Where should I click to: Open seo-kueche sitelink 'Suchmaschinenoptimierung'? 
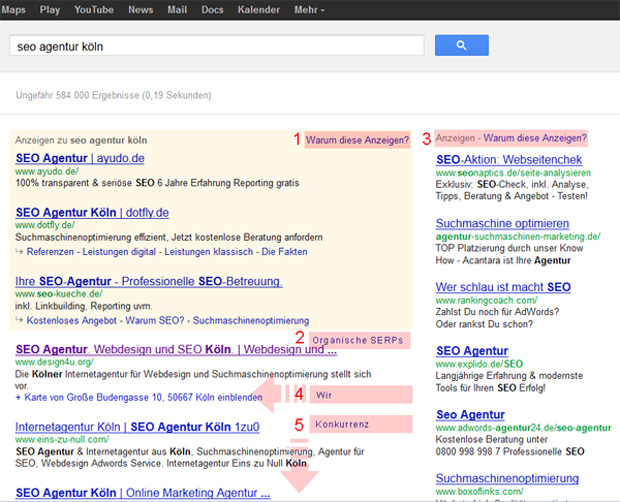pyautogui.click(x=251, y=320)
